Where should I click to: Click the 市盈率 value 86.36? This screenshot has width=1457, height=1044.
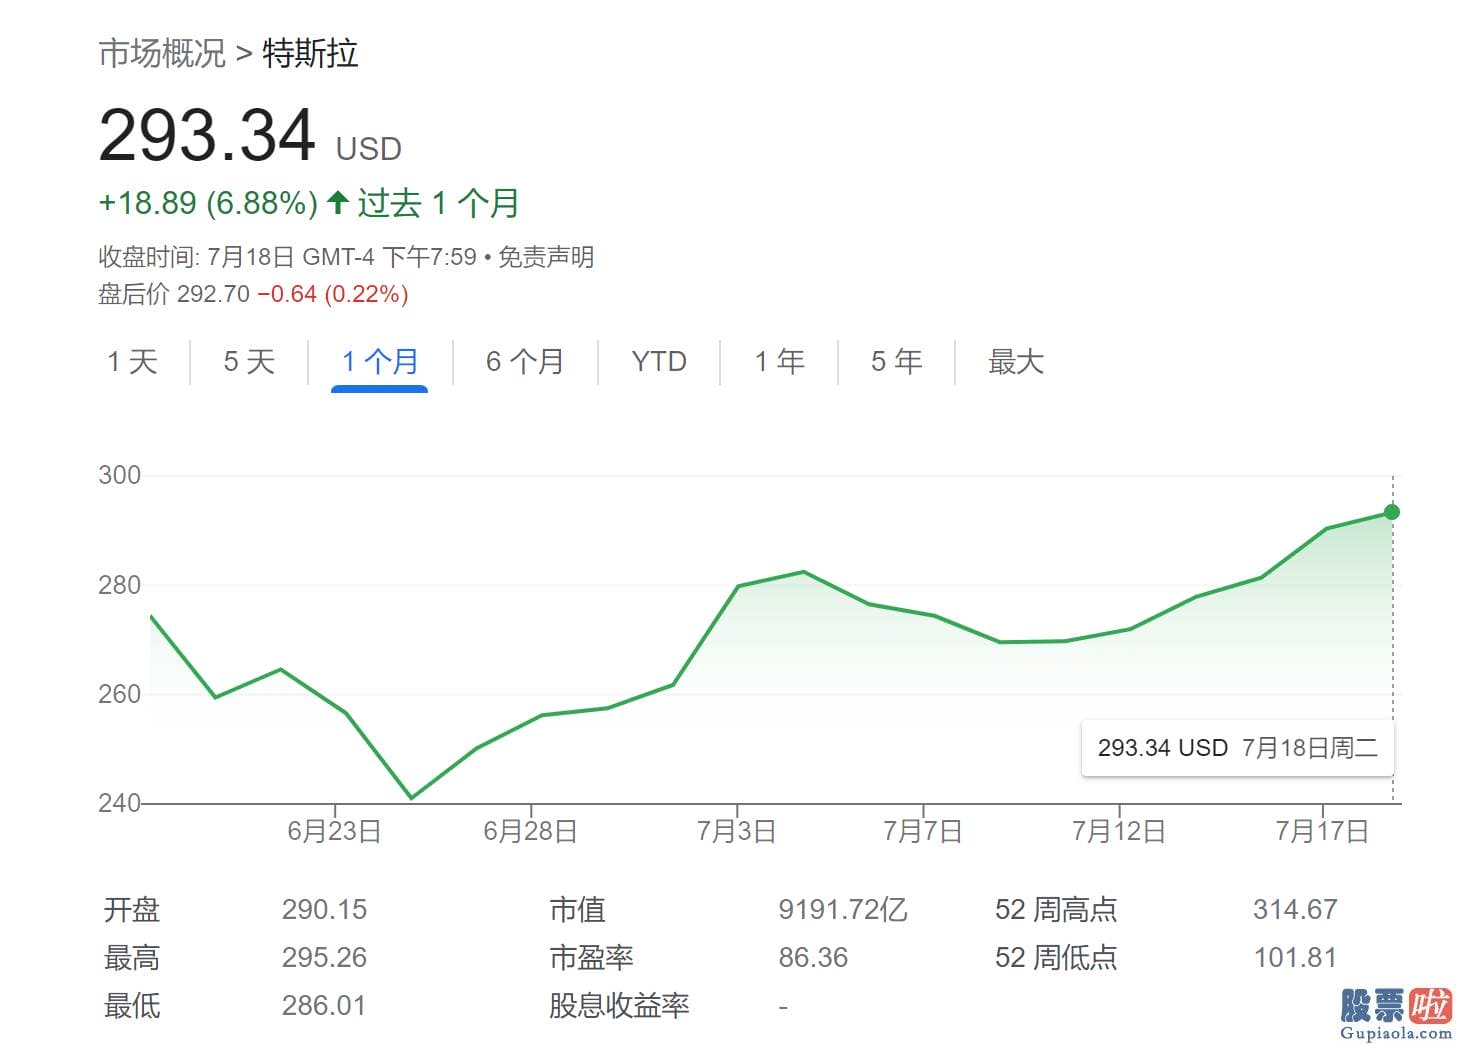813,957
